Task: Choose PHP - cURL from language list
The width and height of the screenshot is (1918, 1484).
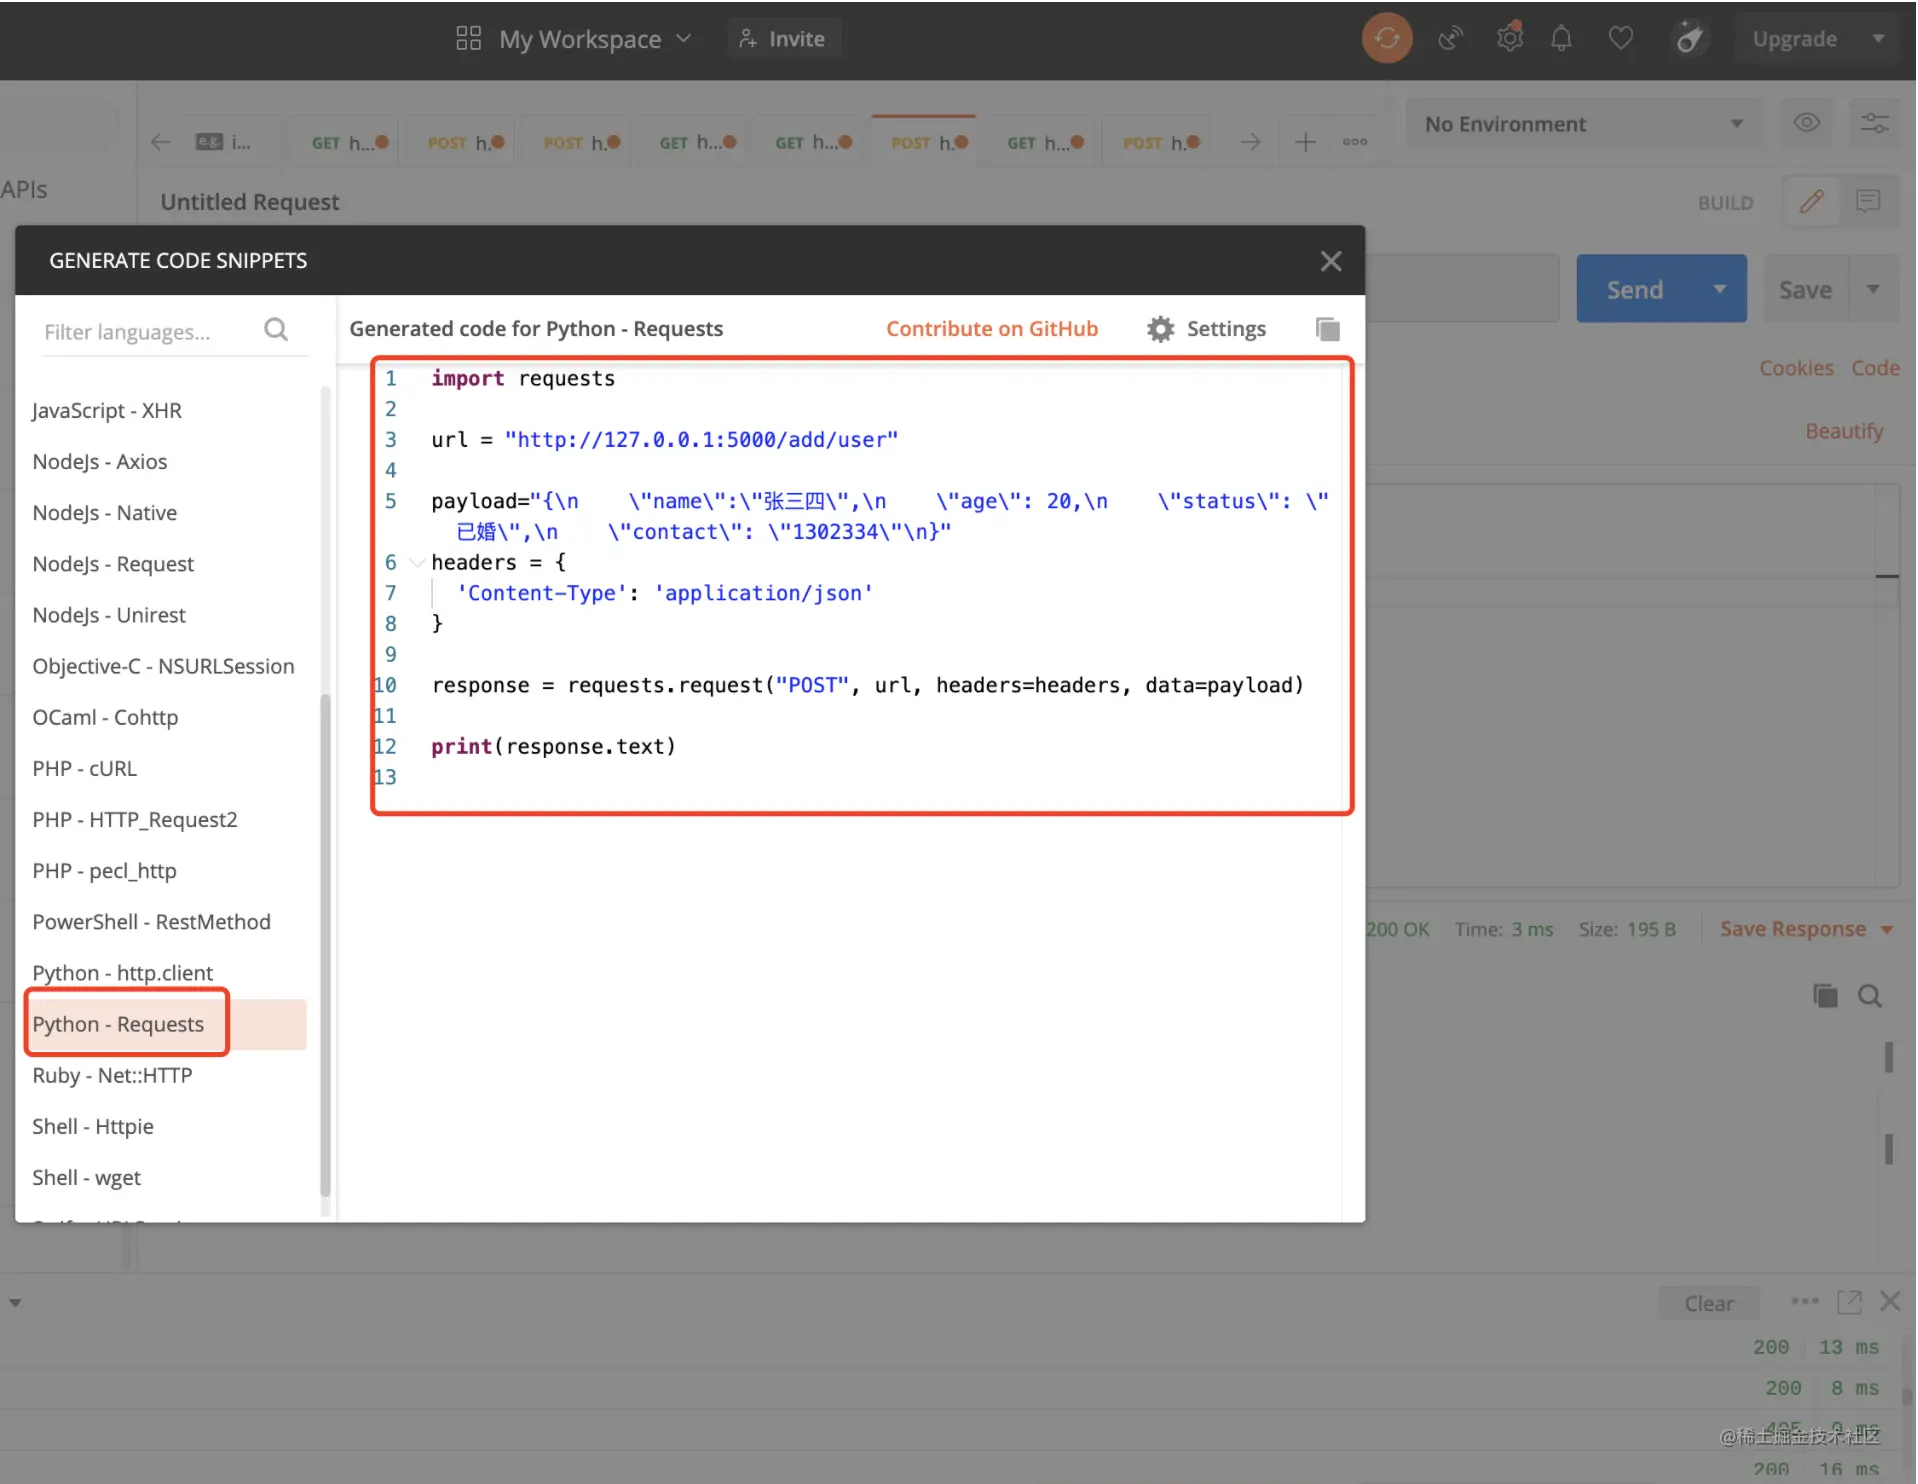Action: coord(84,768)
